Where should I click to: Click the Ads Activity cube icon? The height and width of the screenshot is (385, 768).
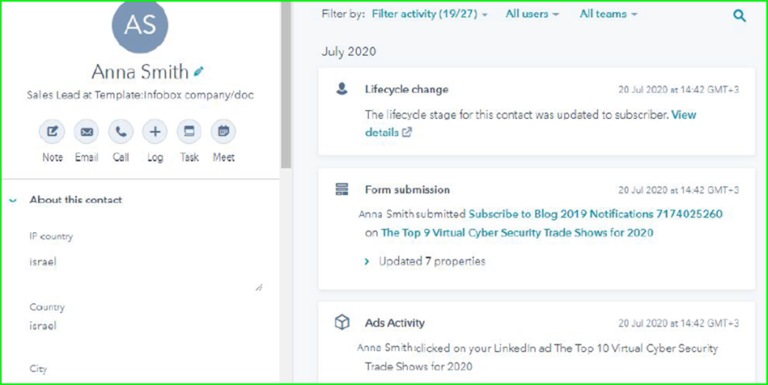pyautogui.click(x=342, y=322)
